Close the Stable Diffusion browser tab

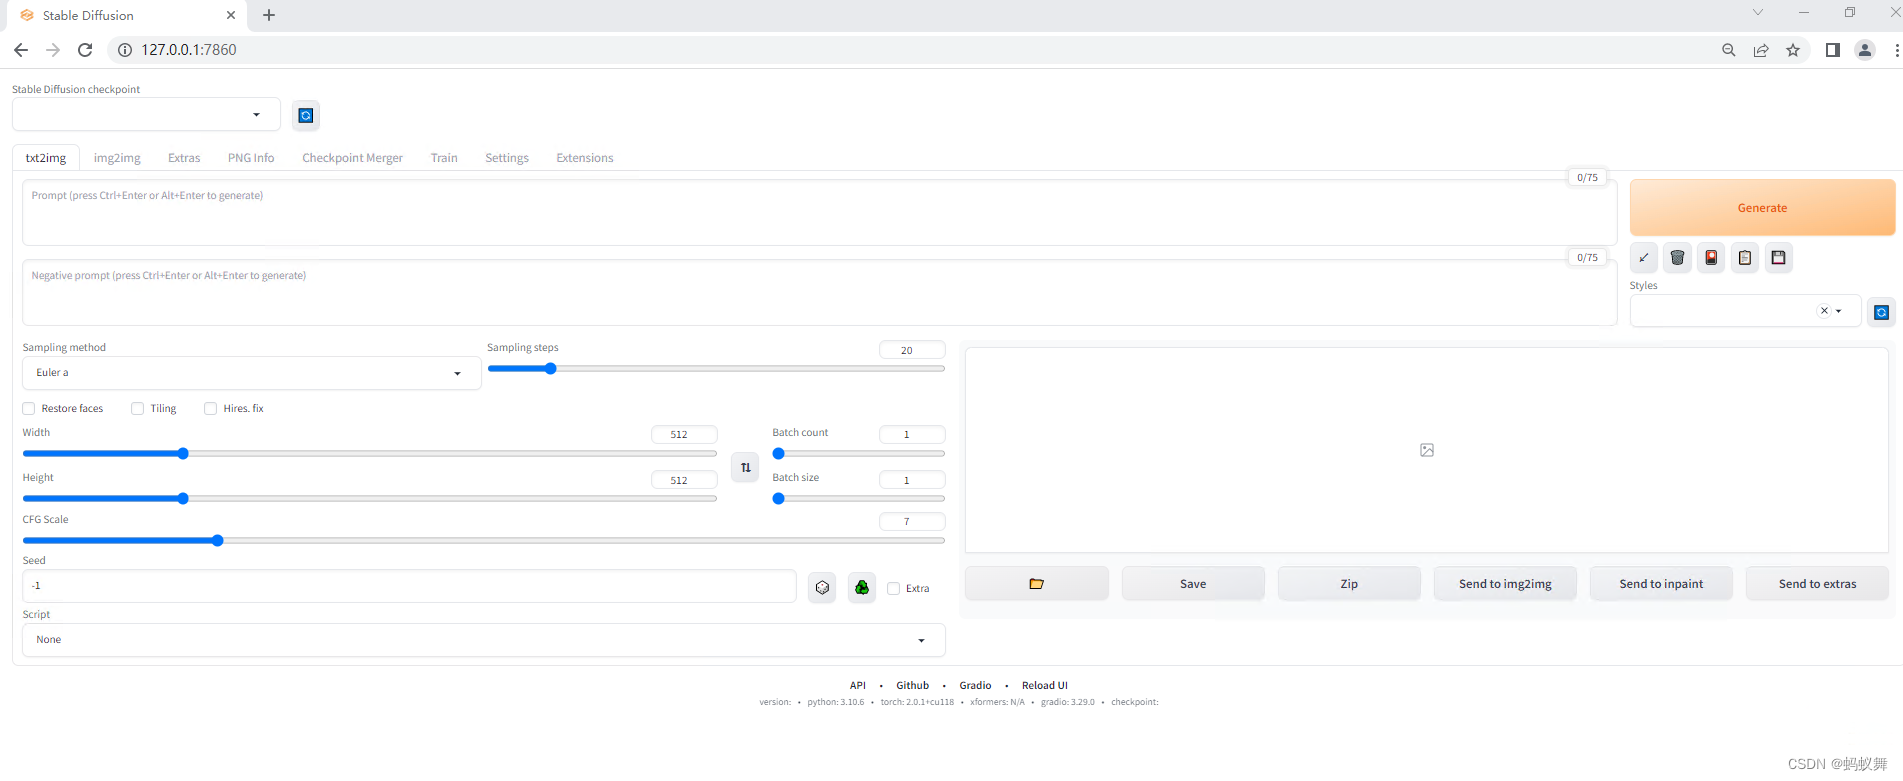[231, 15]
